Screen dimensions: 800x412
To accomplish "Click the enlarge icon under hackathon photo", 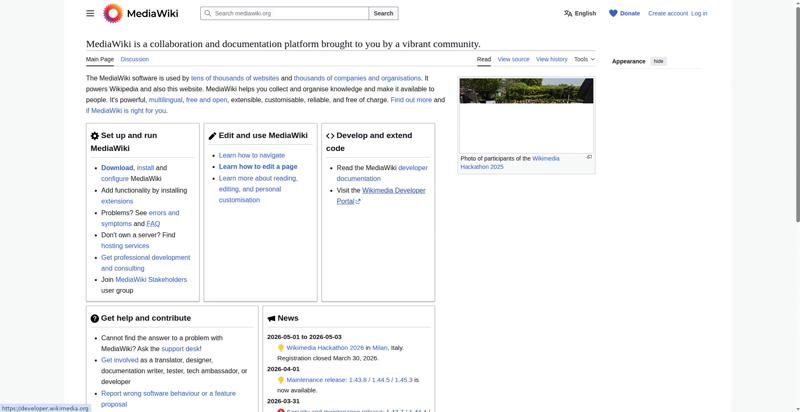I will tap(589, 157).
